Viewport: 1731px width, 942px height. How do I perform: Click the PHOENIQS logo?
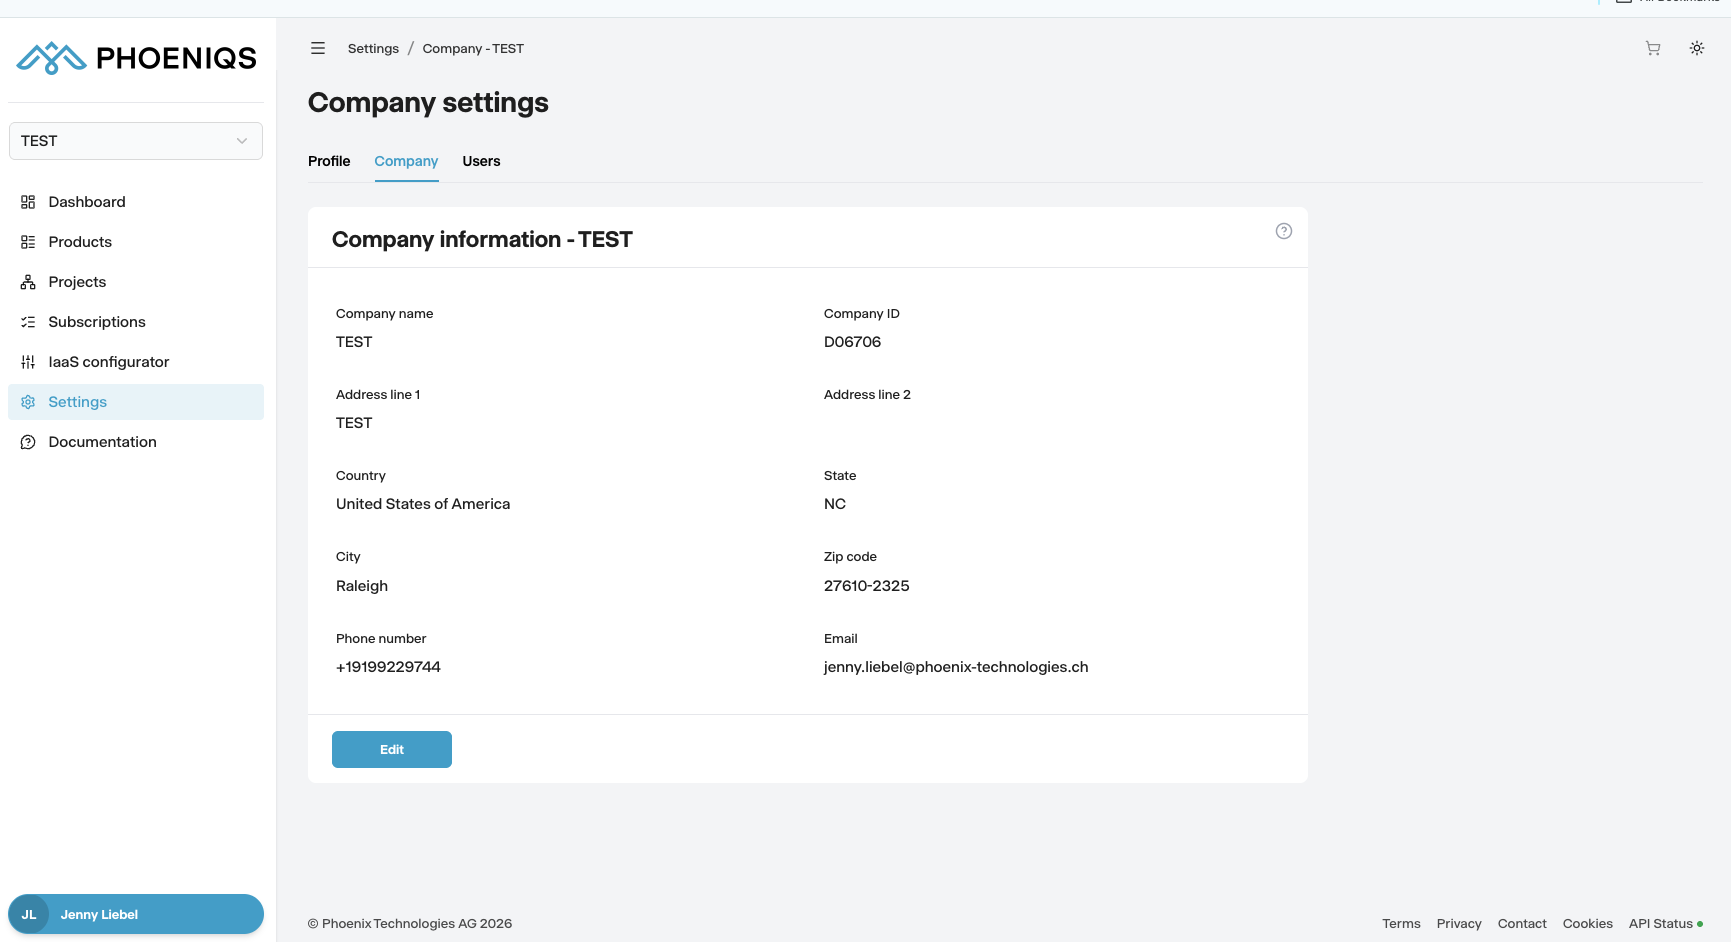pos(136,58)
